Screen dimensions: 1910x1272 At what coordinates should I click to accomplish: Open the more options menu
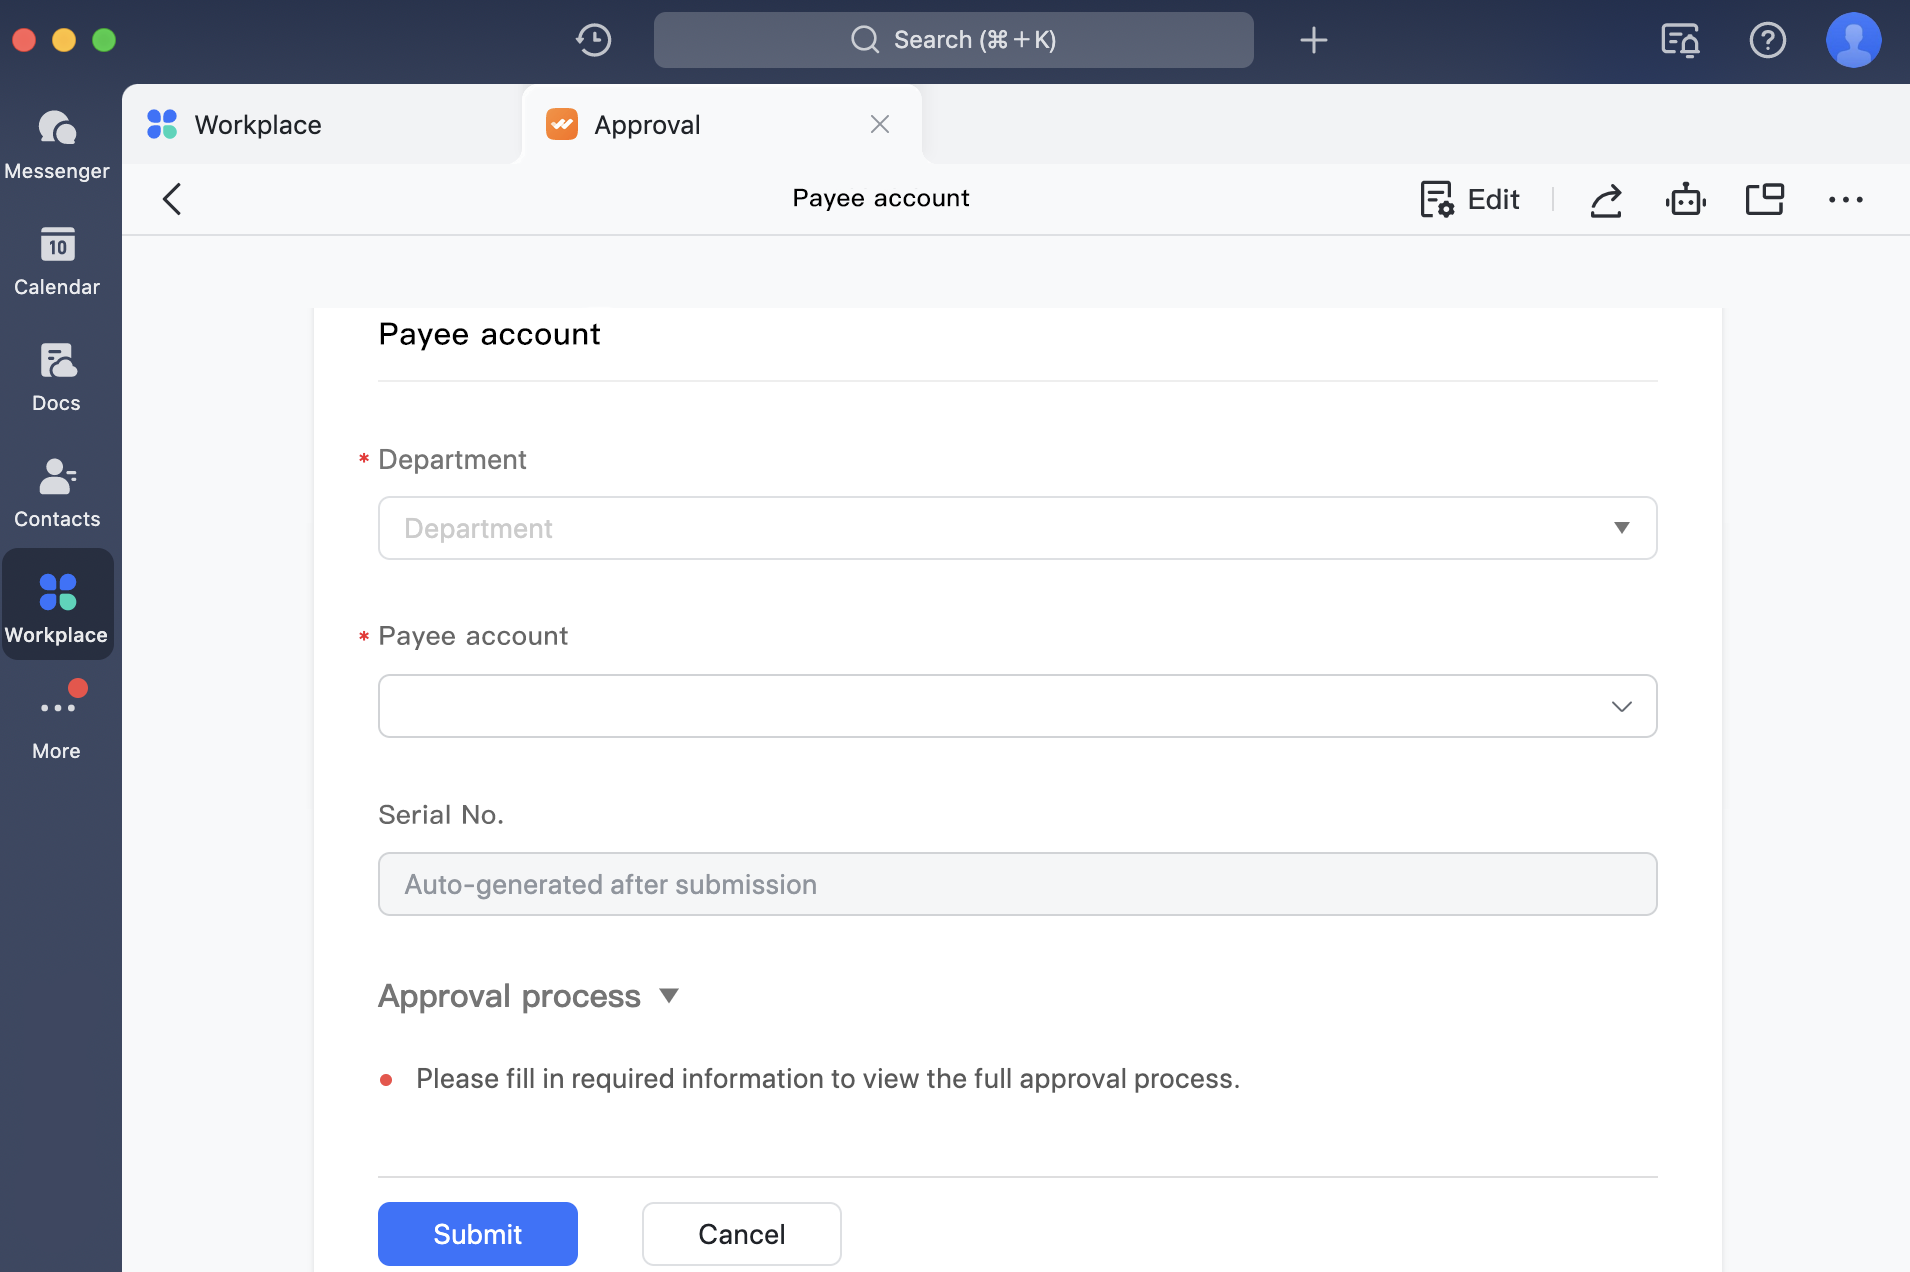[x=1845, y=199]
